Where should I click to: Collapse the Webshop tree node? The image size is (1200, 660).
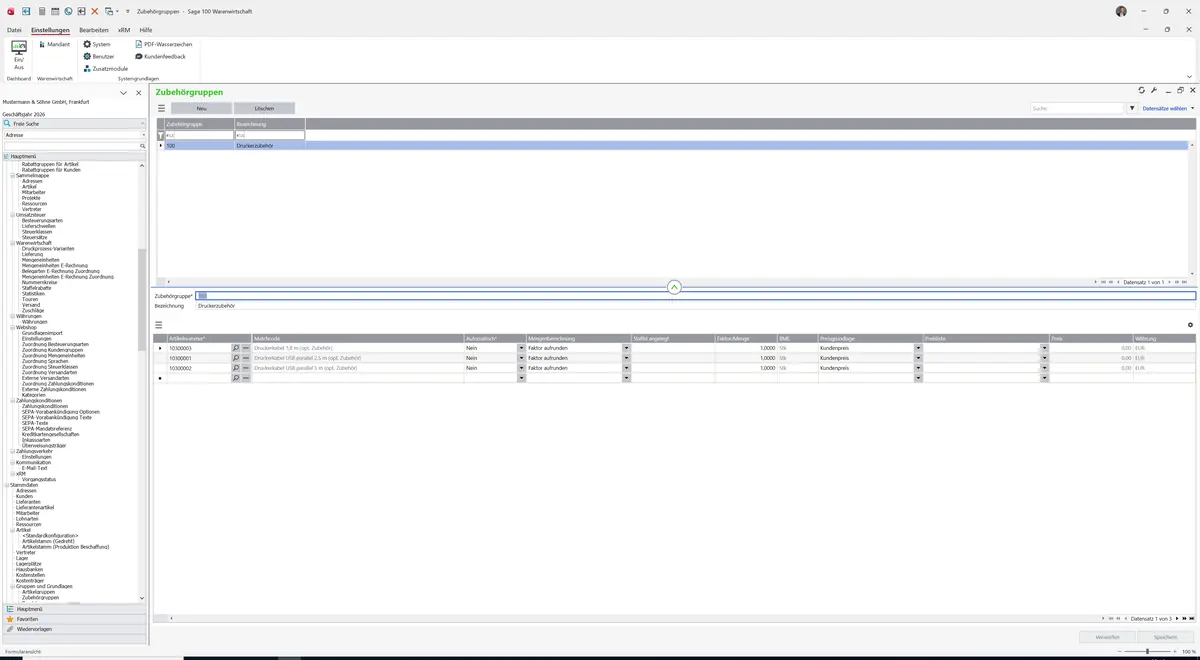click(x=12, y=327)
